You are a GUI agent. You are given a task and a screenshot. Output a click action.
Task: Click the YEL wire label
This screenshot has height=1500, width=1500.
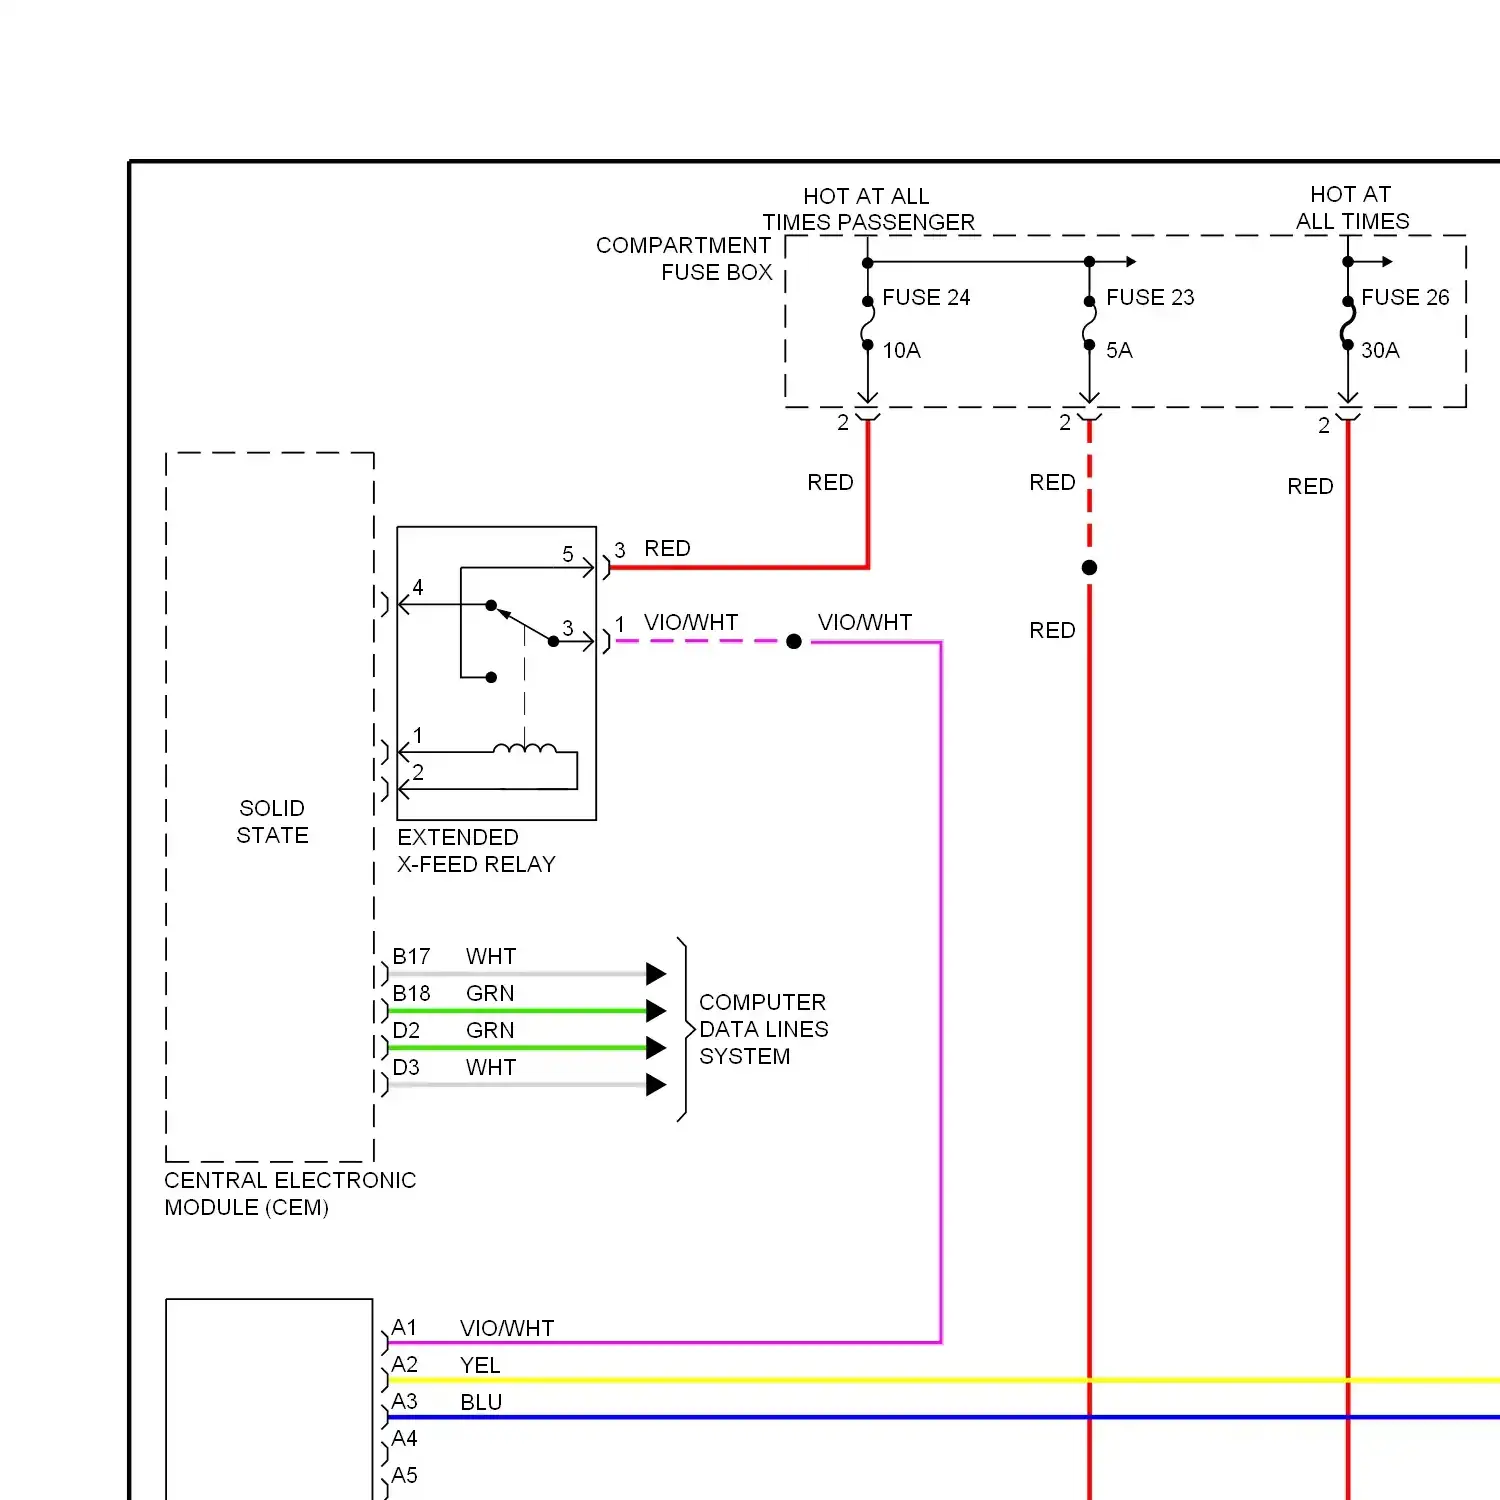click(x=480, y=1365)
